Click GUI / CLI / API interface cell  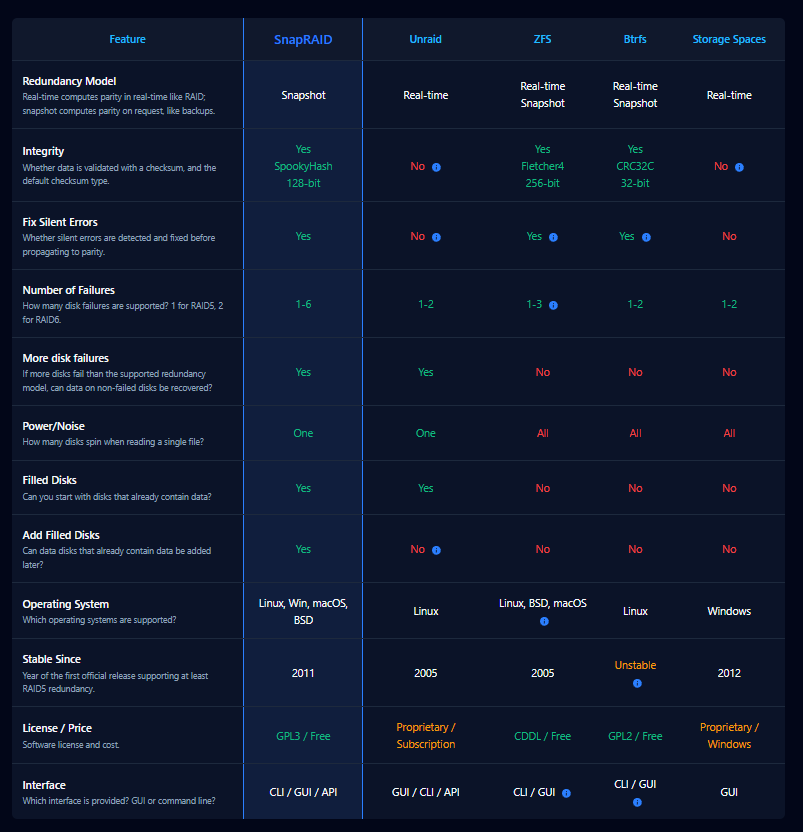[x=426, y=792]
